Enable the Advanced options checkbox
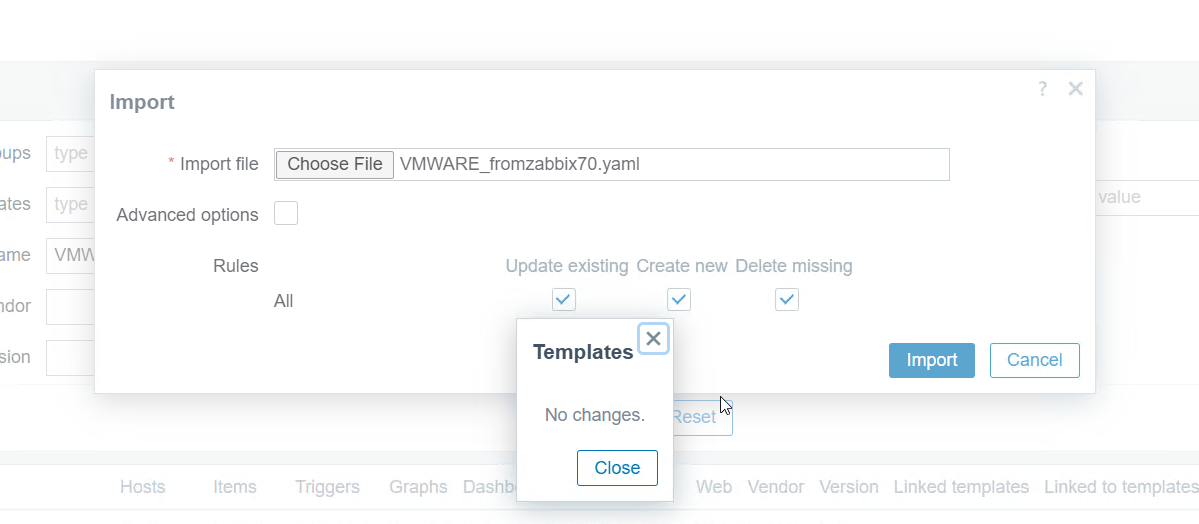This screenshot has width=1199, height=524. click(x=286, y=214)
